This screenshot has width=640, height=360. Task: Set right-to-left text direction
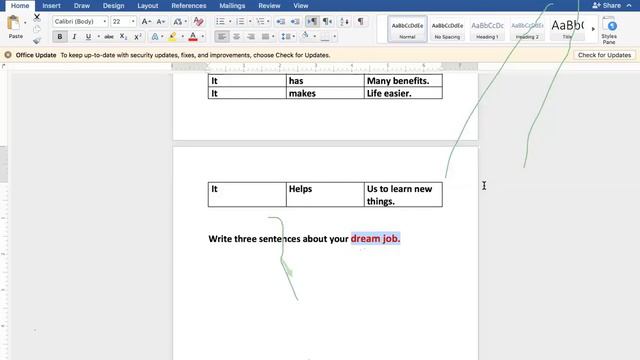[327, 22]
